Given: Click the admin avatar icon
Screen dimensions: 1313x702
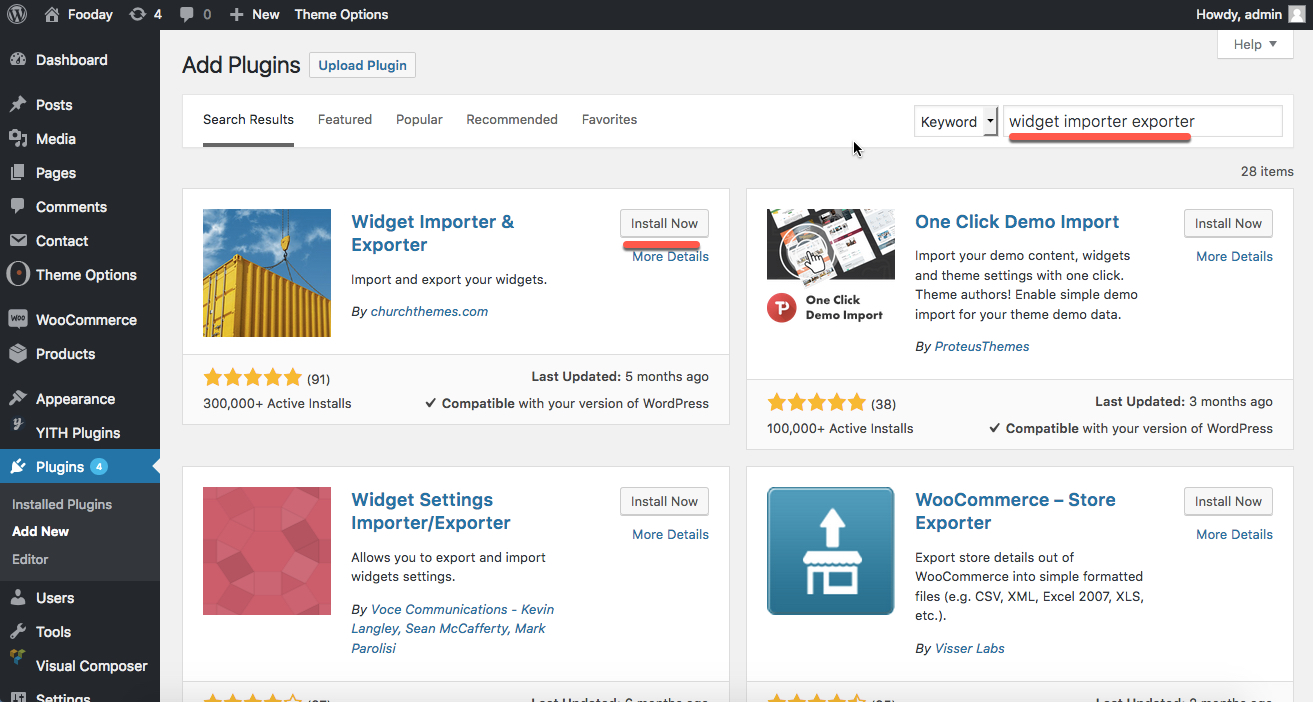Looking at the screenshot, I should click(x=1296, y=14).
